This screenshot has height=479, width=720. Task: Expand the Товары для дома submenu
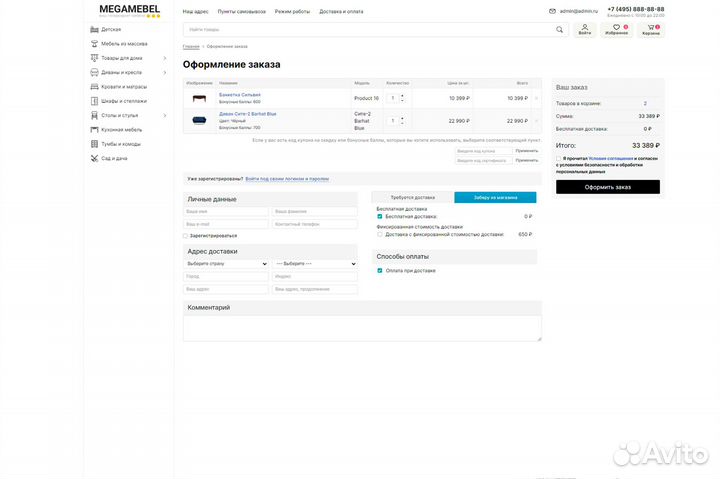pos(165,58)
